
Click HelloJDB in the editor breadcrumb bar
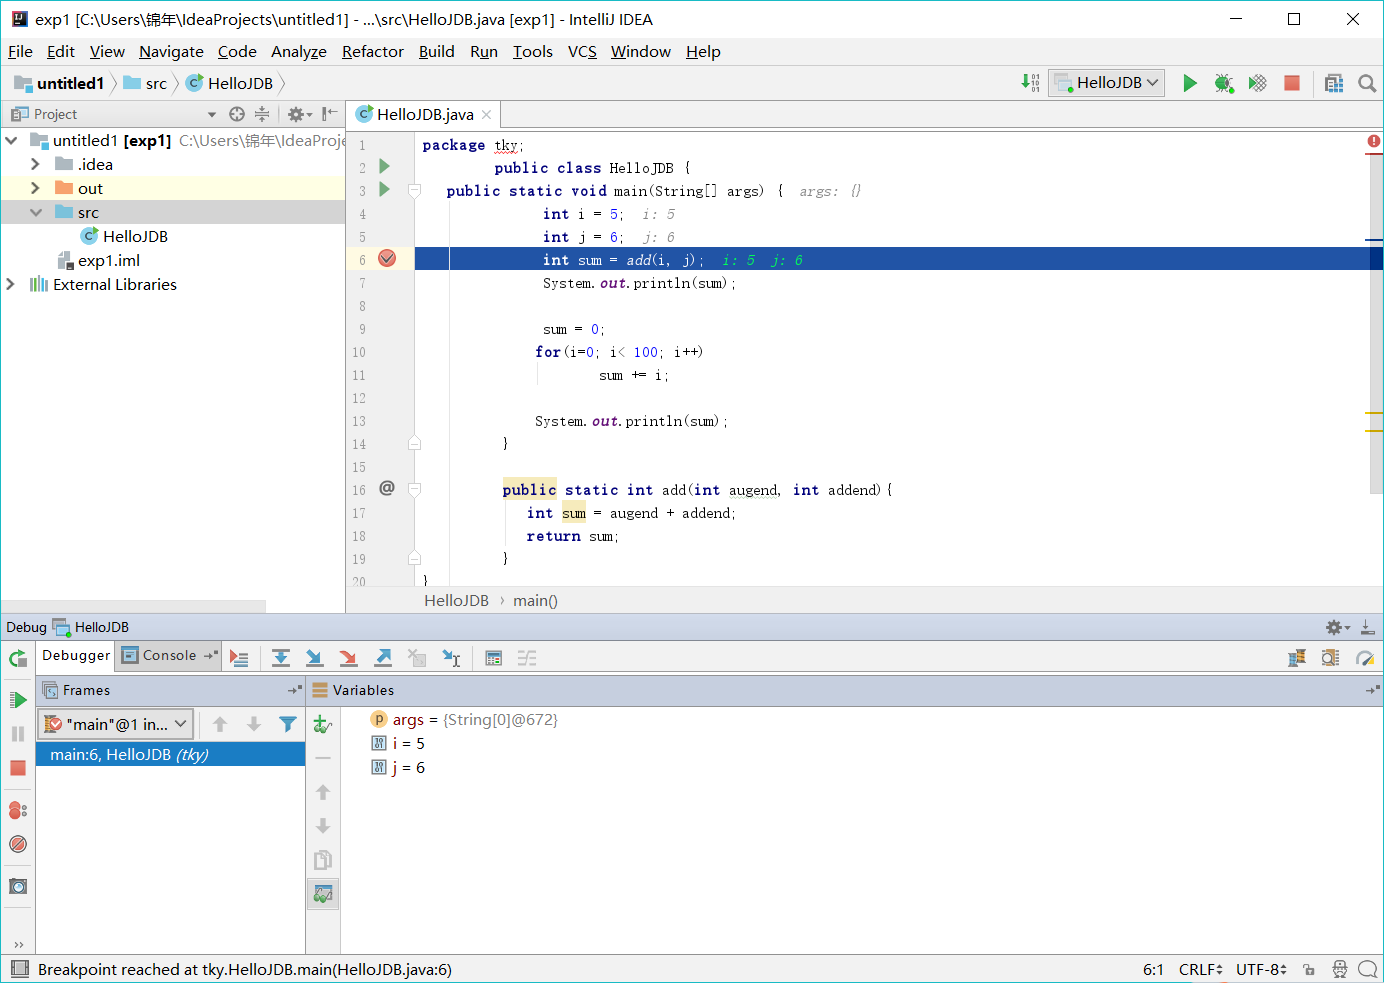coord(456,601)
